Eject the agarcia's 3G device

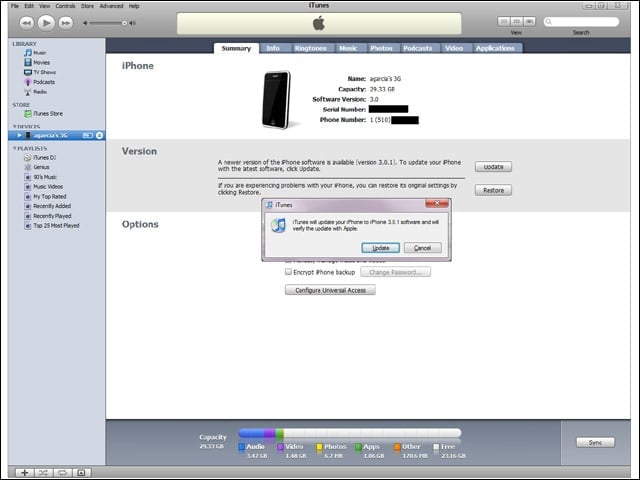click(99, 136)
